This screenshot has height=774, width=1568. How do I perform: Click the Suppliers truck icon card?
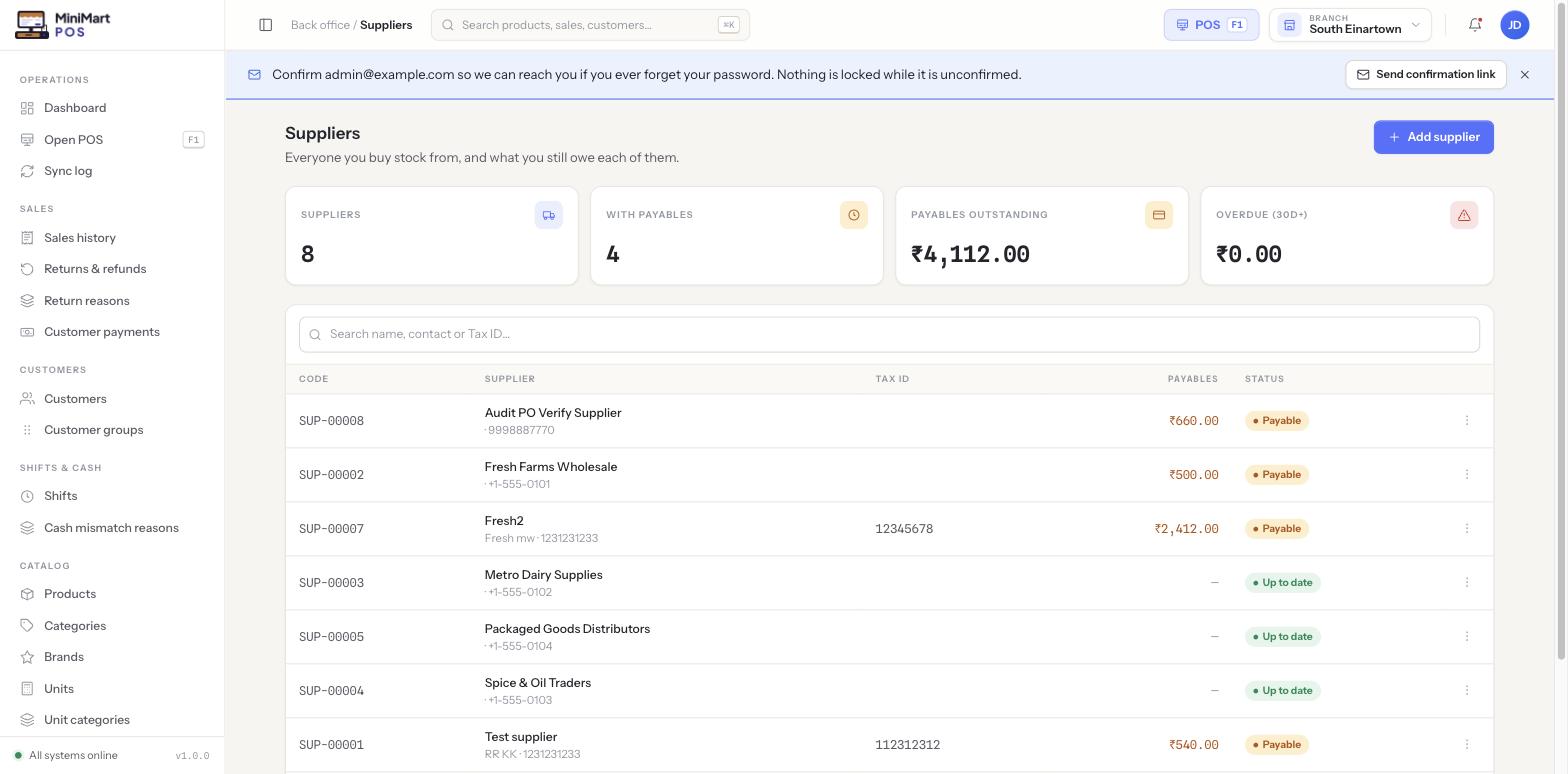click(549, 215)
